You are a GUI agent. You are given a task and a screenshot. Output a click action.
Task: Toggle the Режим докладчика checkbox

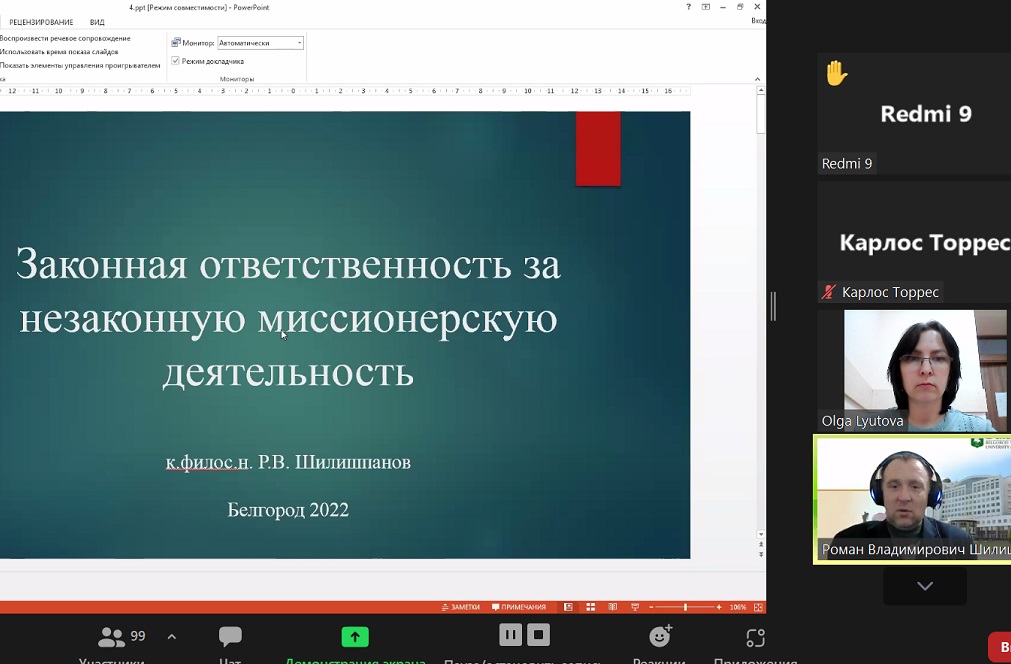[x=176, y=61]
